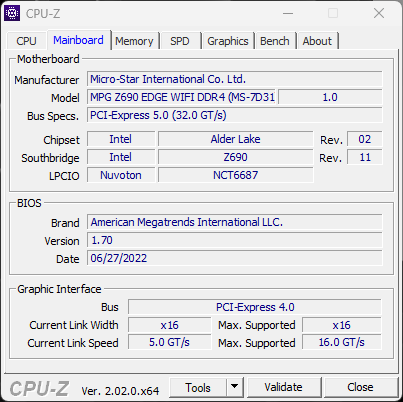403x402 pixels.
Task: Click the BIOS Version field 1.70
Action: click(235, 240)
